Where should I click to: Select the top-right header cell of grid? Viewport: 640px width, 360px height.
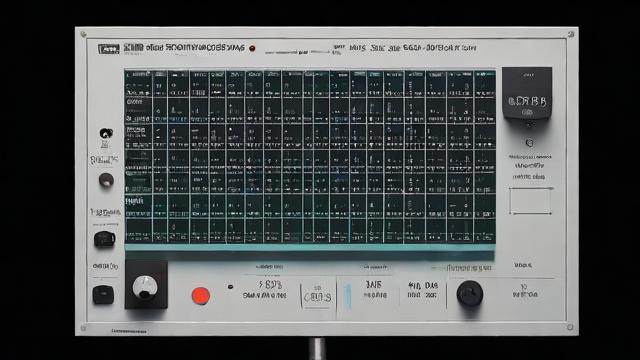click(x=485, y=74)
